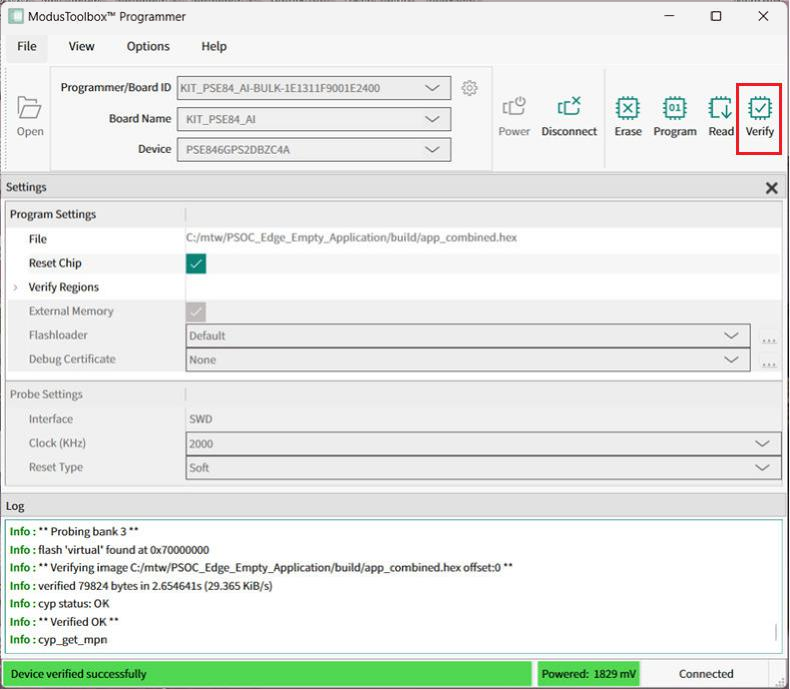Read device memory
The height and width of the screenshot is (689, 790).
pyautogui.click(x=721, y=117)
